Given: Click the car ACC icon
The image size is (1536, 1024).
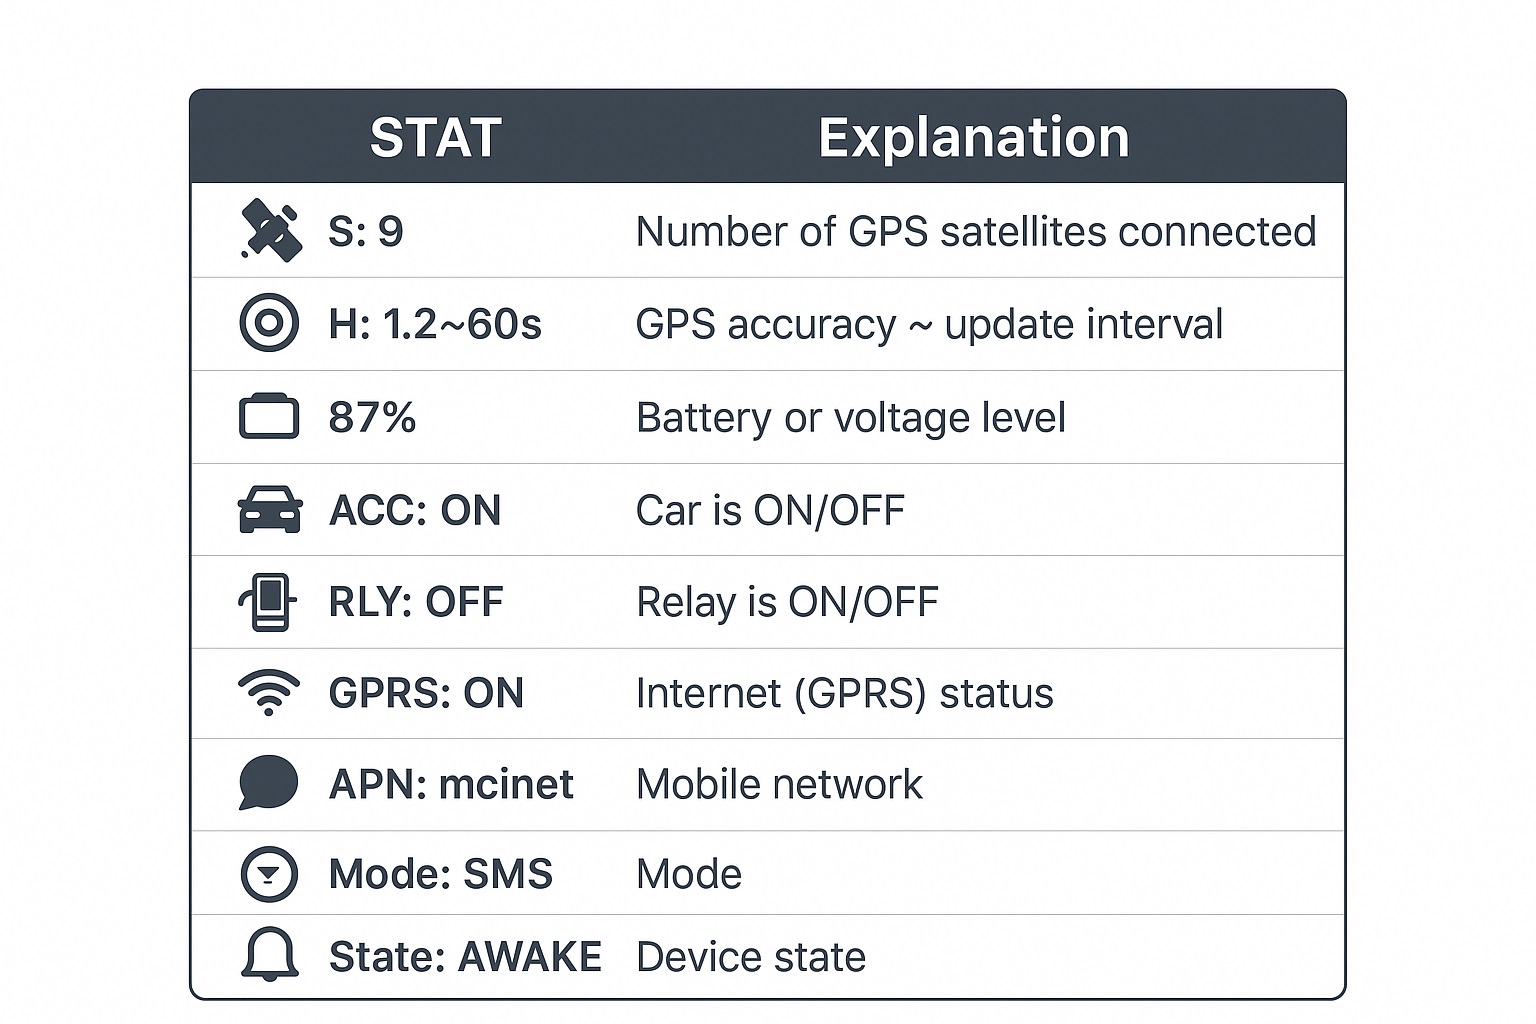Looking at the screenshot, I should pyautogui.click(x=270, y=509).
